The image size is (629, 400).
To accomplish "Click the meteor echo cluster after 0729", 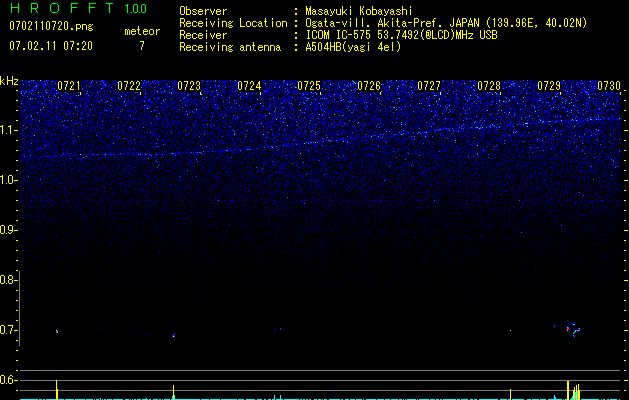I will [574, 329].
